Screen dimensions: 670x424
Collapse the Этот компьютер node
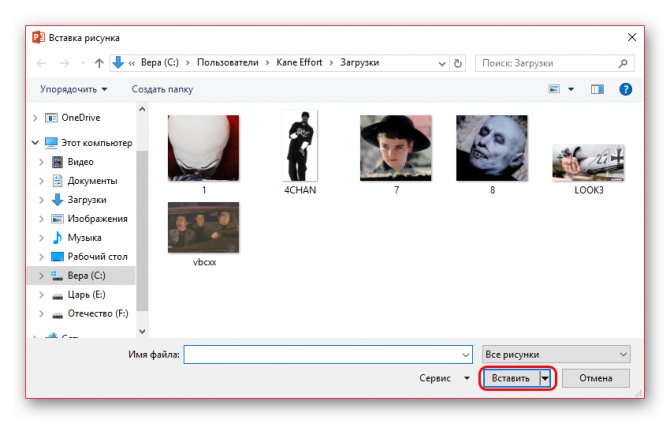pyautogui.click(x=35, y=142)
